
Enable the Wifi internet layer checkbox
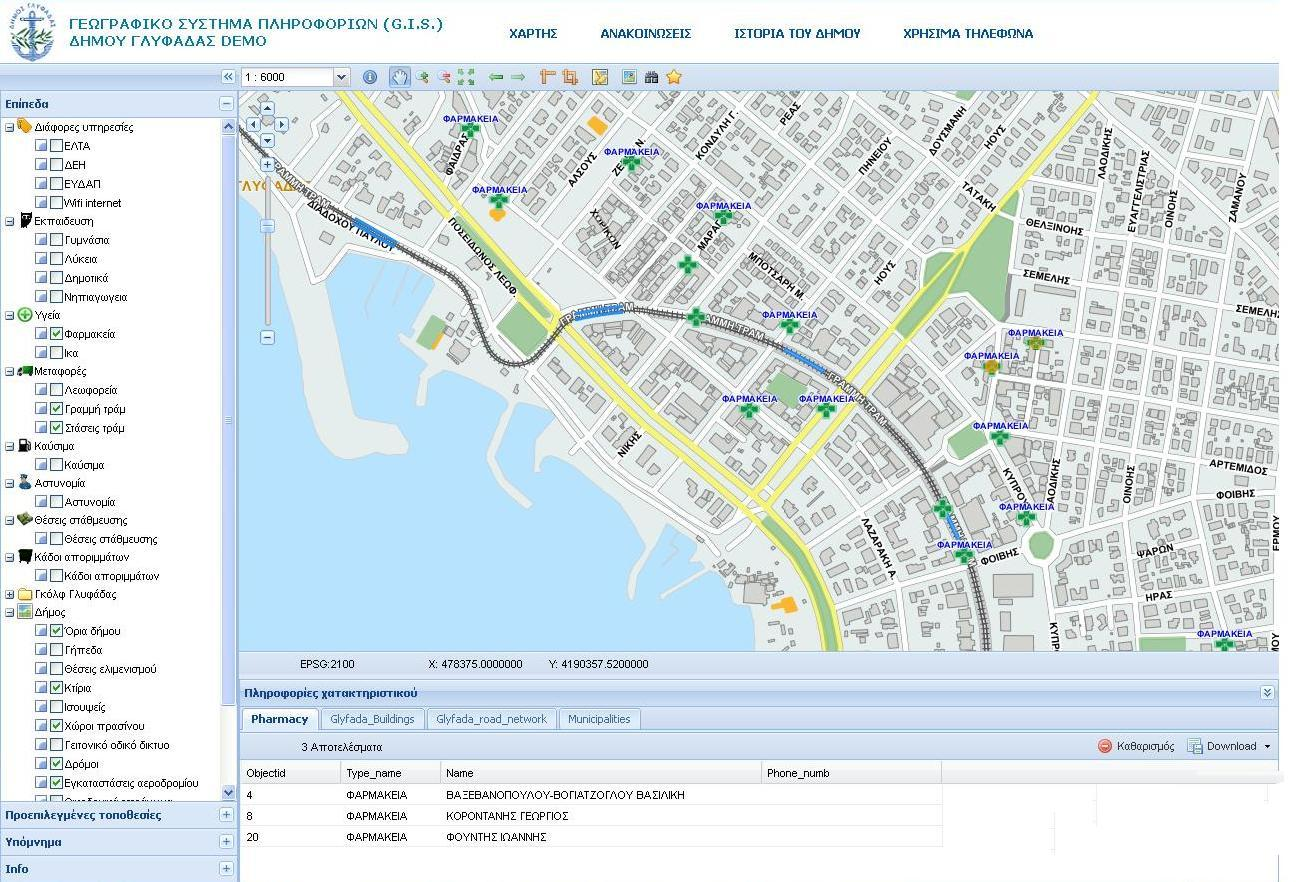pyautogui.click(x=57, y=203)
